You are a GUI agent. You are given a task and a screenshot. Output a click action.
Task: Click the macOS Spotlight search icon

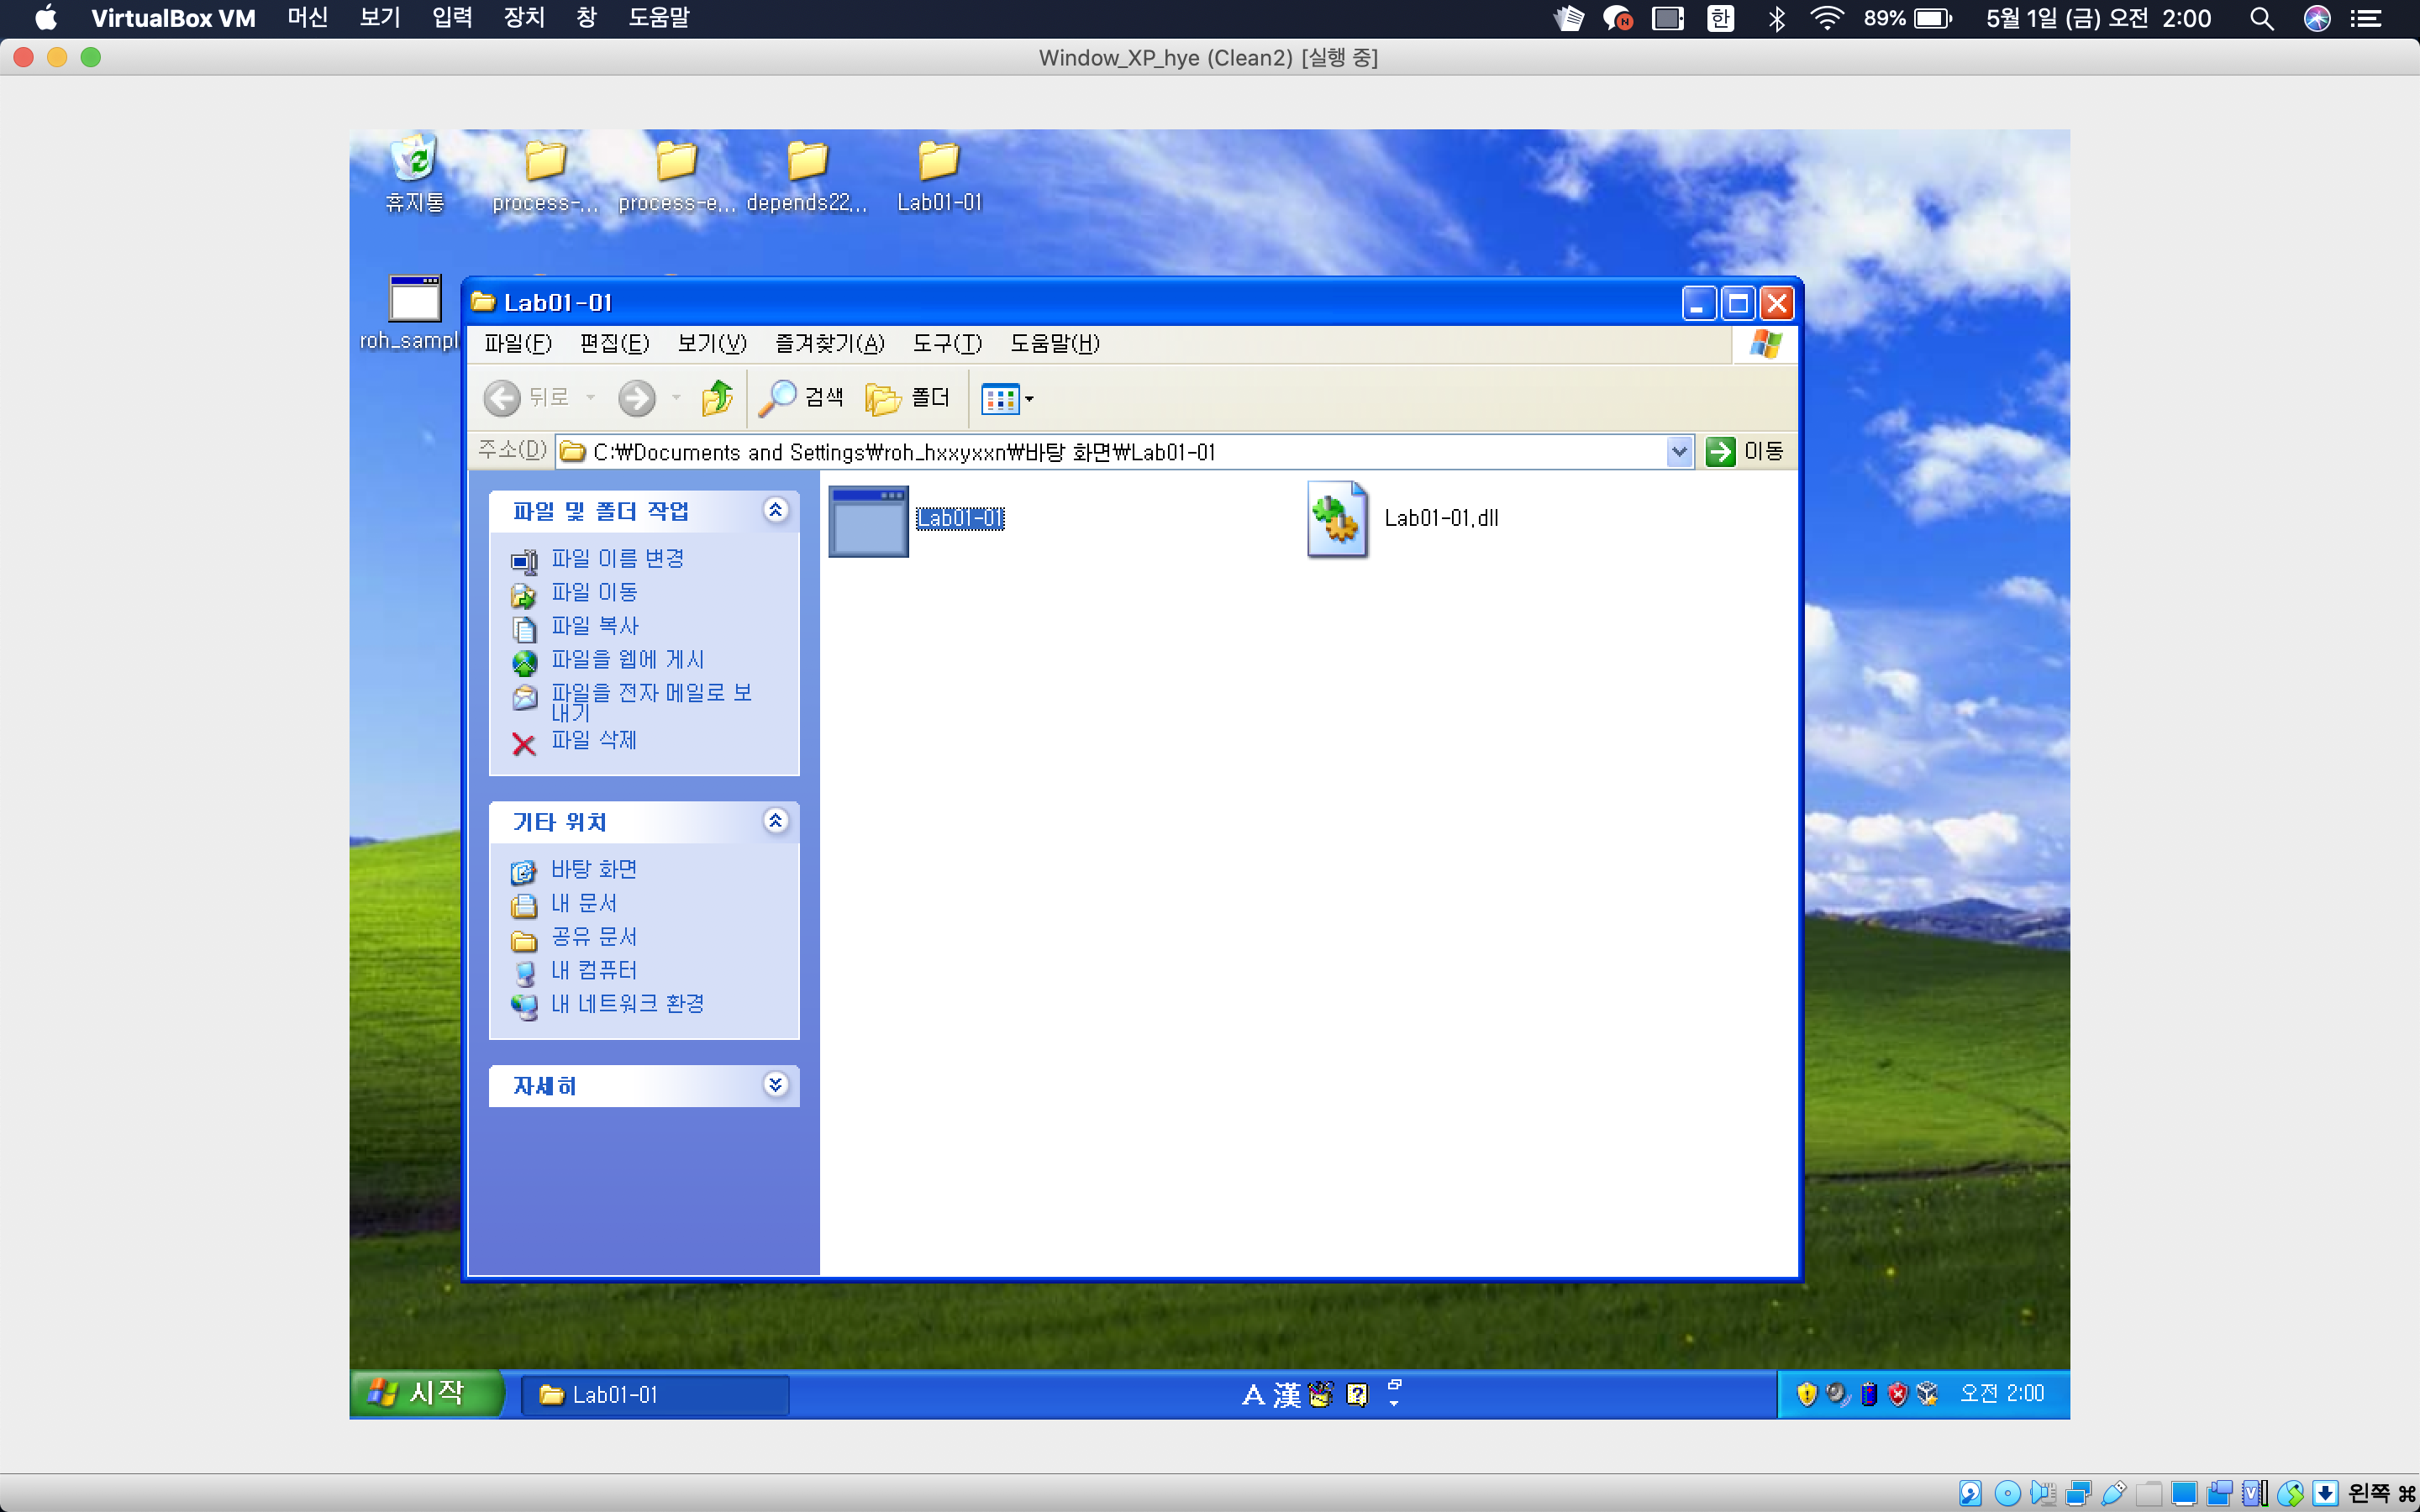[x=2261, y=19]
